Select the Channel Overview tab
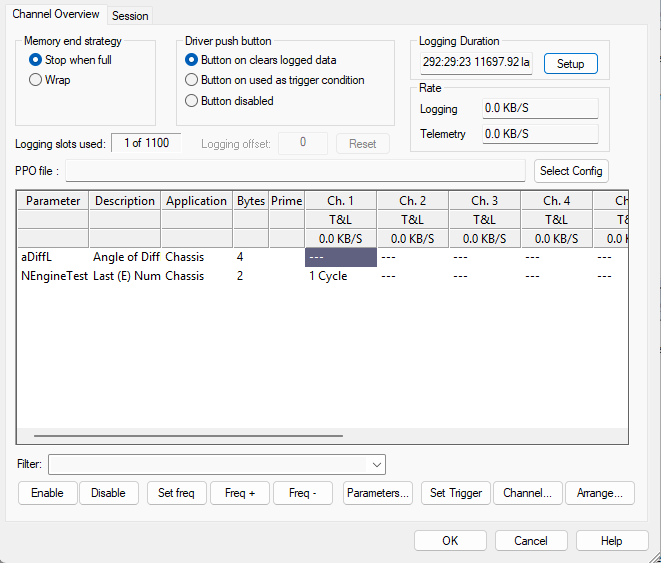Screen dimensions: 661x563 (56, 14)
